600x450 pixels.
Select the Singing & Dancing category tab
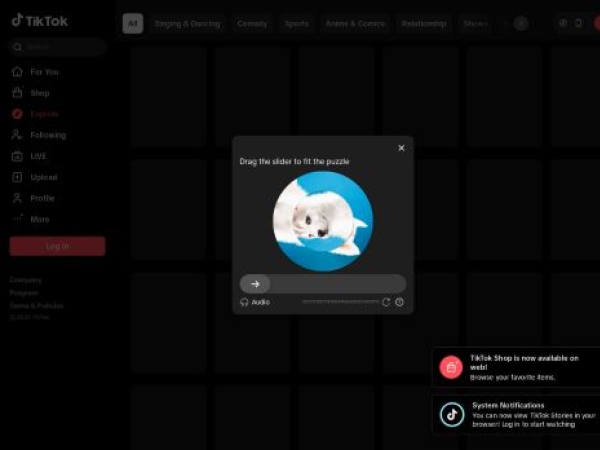[188, 23]
